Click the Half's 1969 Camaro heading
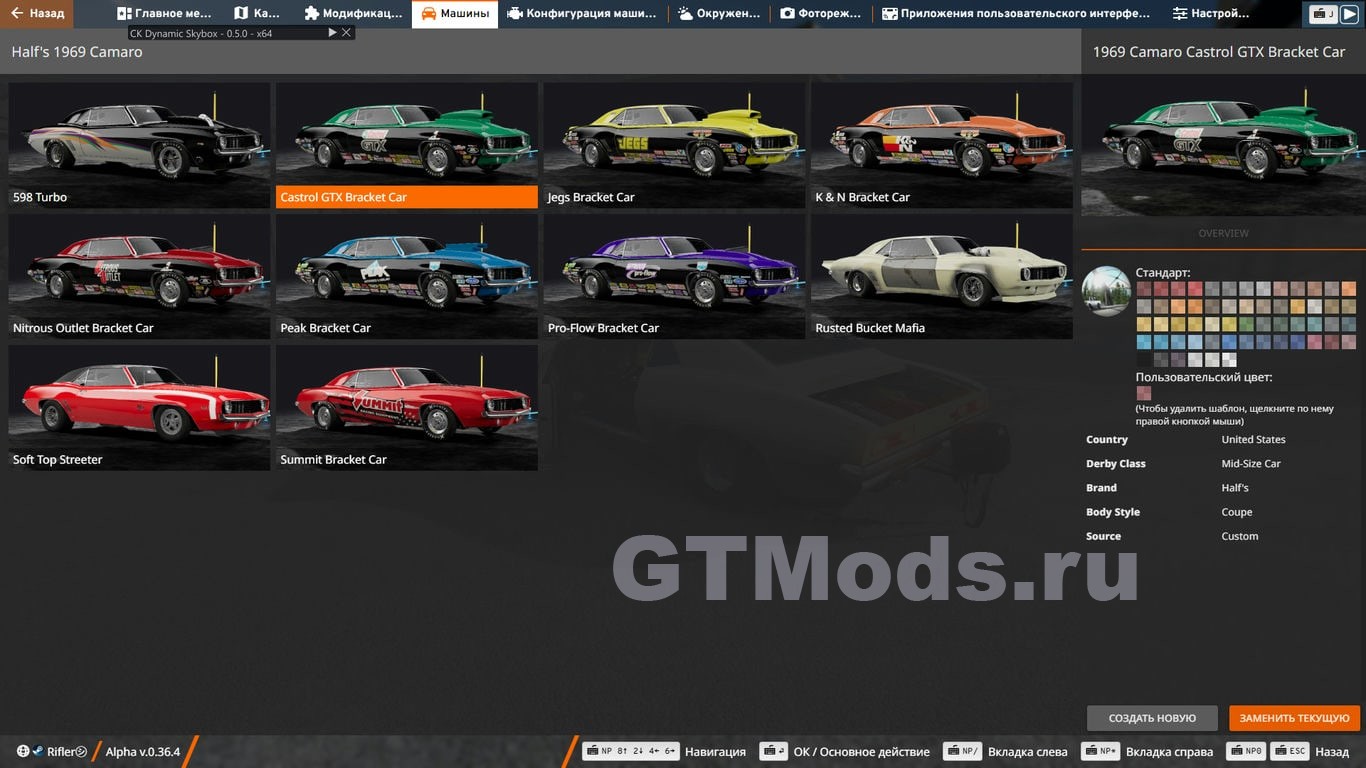This screenshot has height=768, width=1366. click(77, 52)
